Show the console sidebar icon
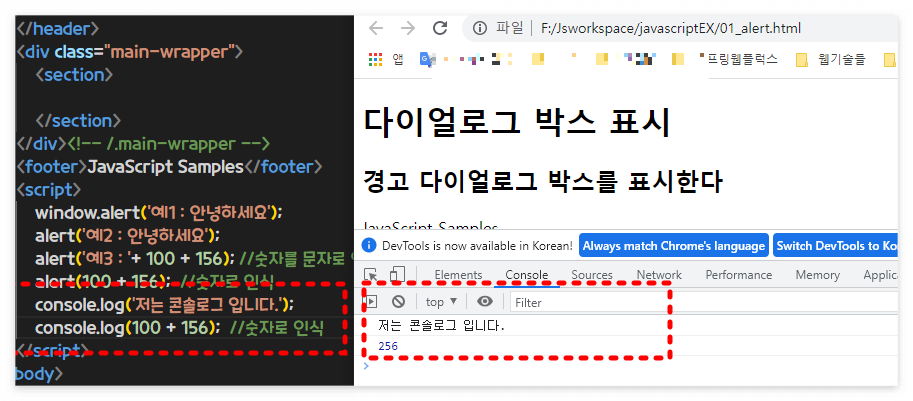 (x=370, y=301)
